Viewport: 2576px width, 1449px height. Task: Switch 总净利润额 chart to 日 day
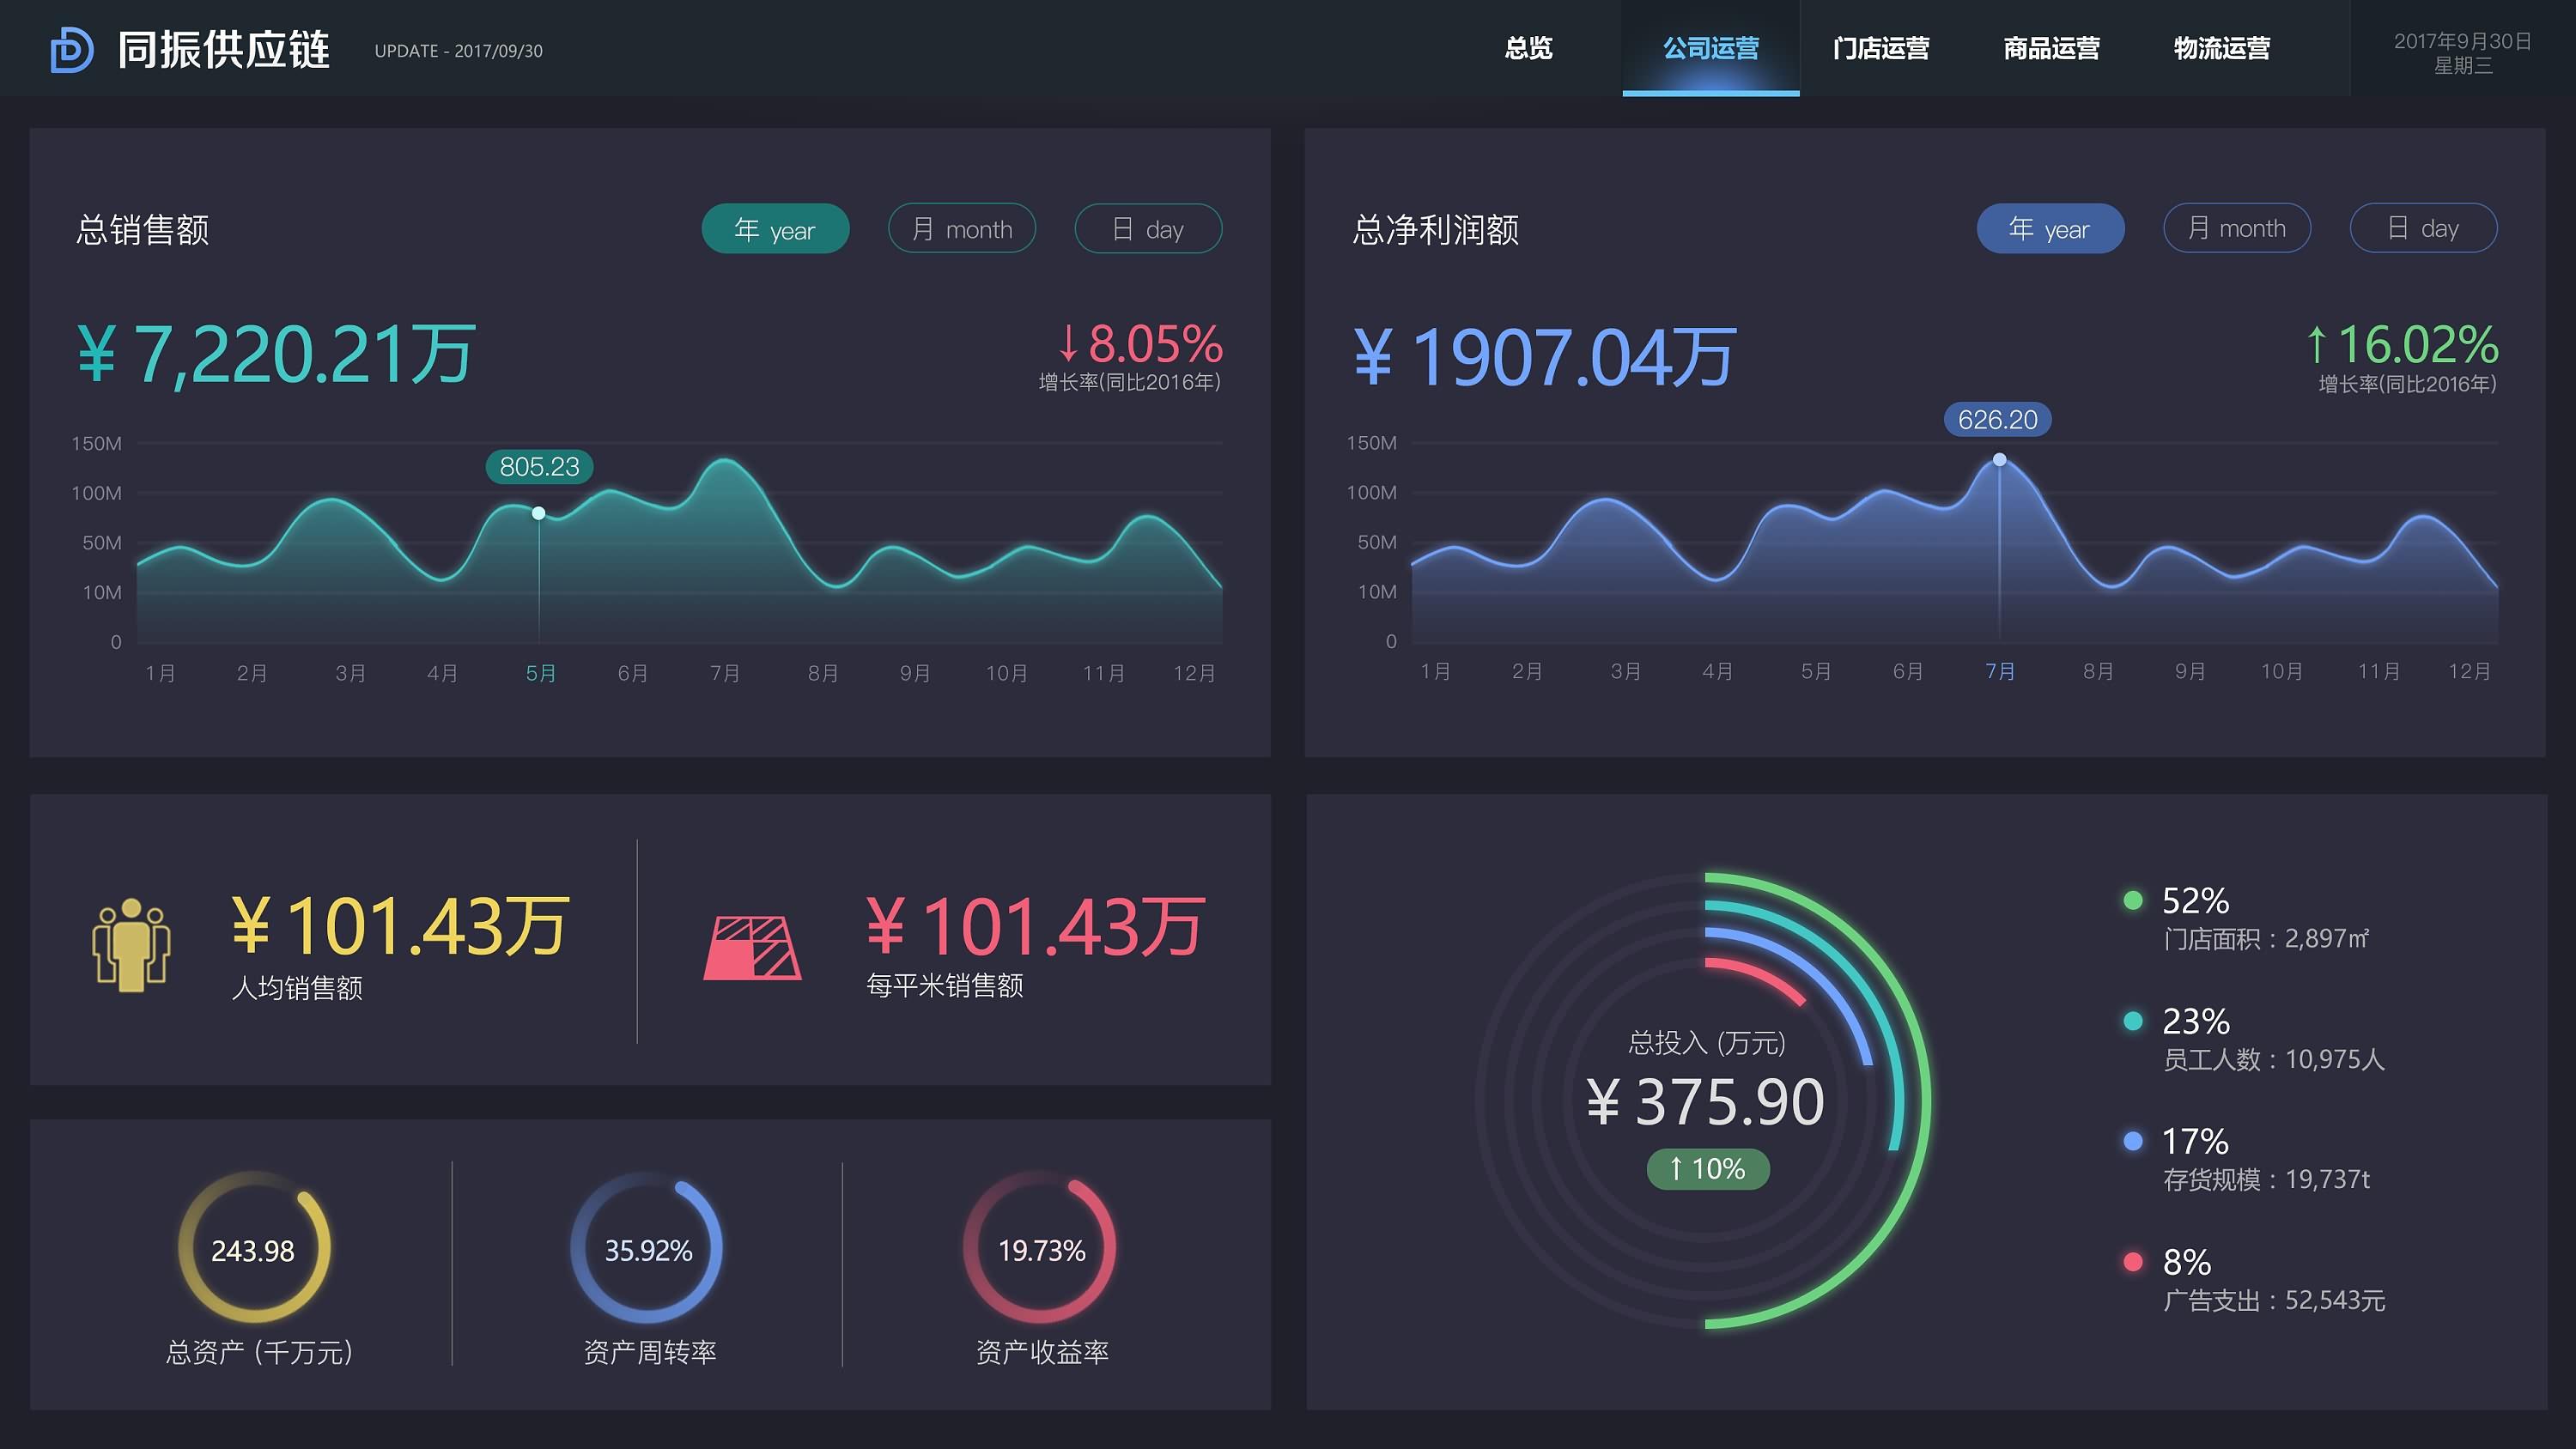[2423, 228]
